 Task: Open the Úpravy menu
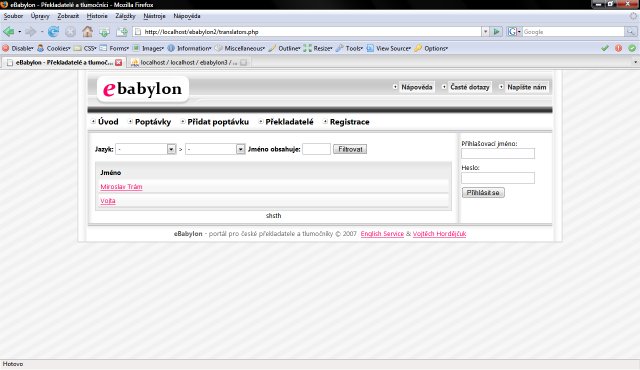40,16
